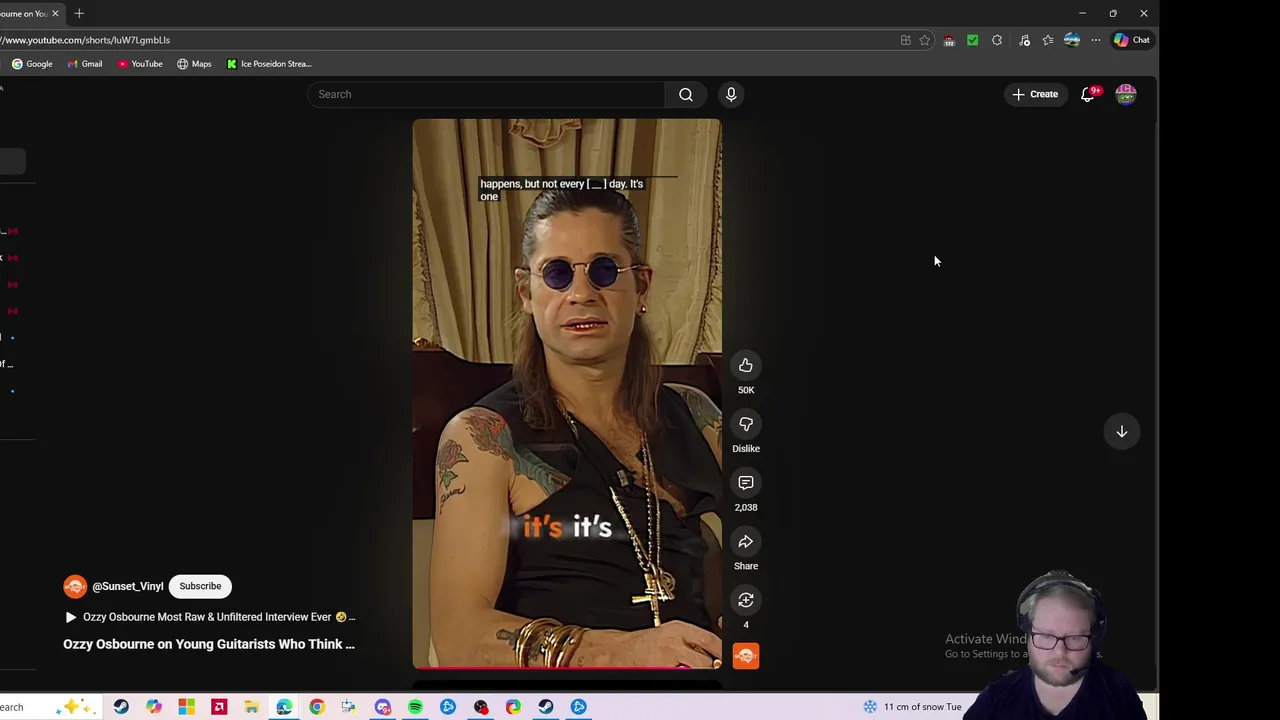This screenshot has height=720, width=1280.
Task: Open the Extensions puzzle menu
Action: [997, 40]
